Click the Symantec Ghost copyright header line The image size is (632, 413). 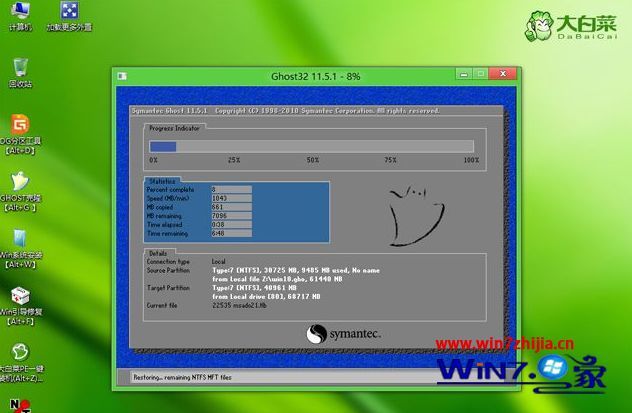(x=285, y=111)
